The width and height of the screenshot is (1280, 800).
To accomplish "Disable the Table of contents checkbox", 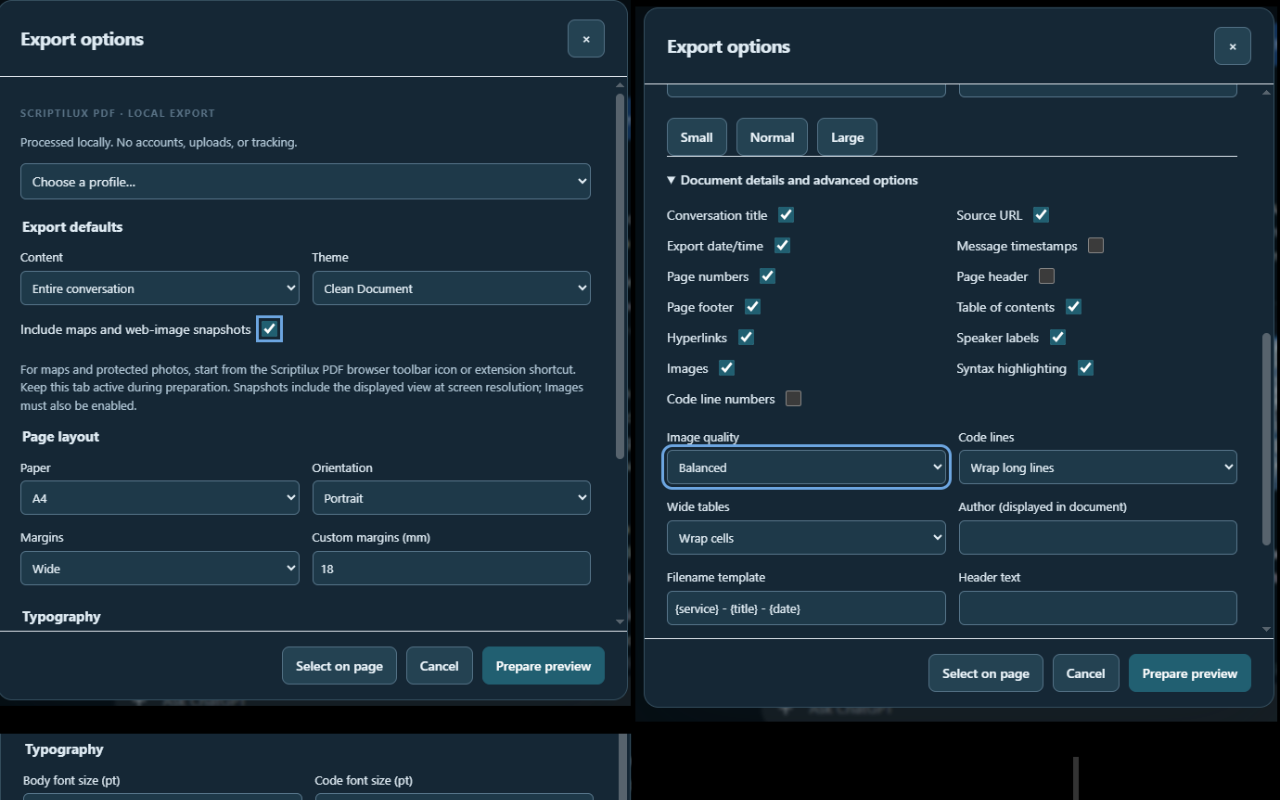I will 1073,307.
